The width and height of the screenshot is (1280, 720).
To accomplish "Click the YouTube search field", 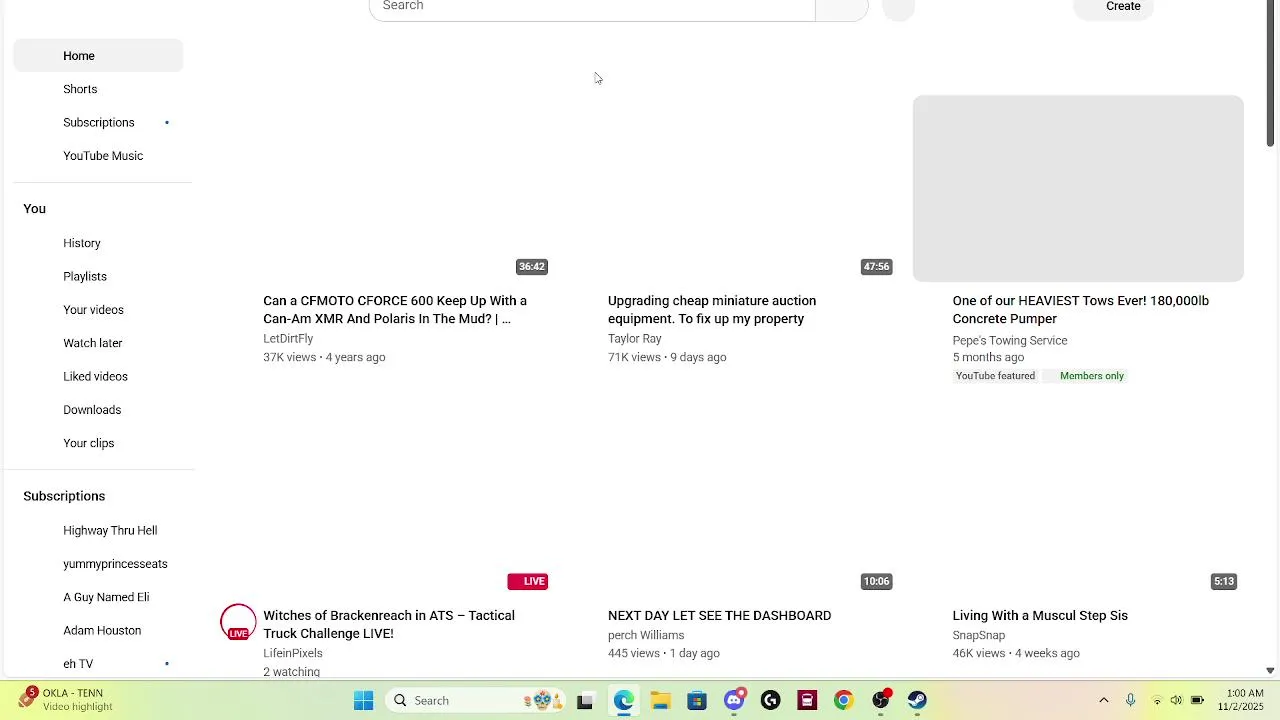I will tap(592, 7).
